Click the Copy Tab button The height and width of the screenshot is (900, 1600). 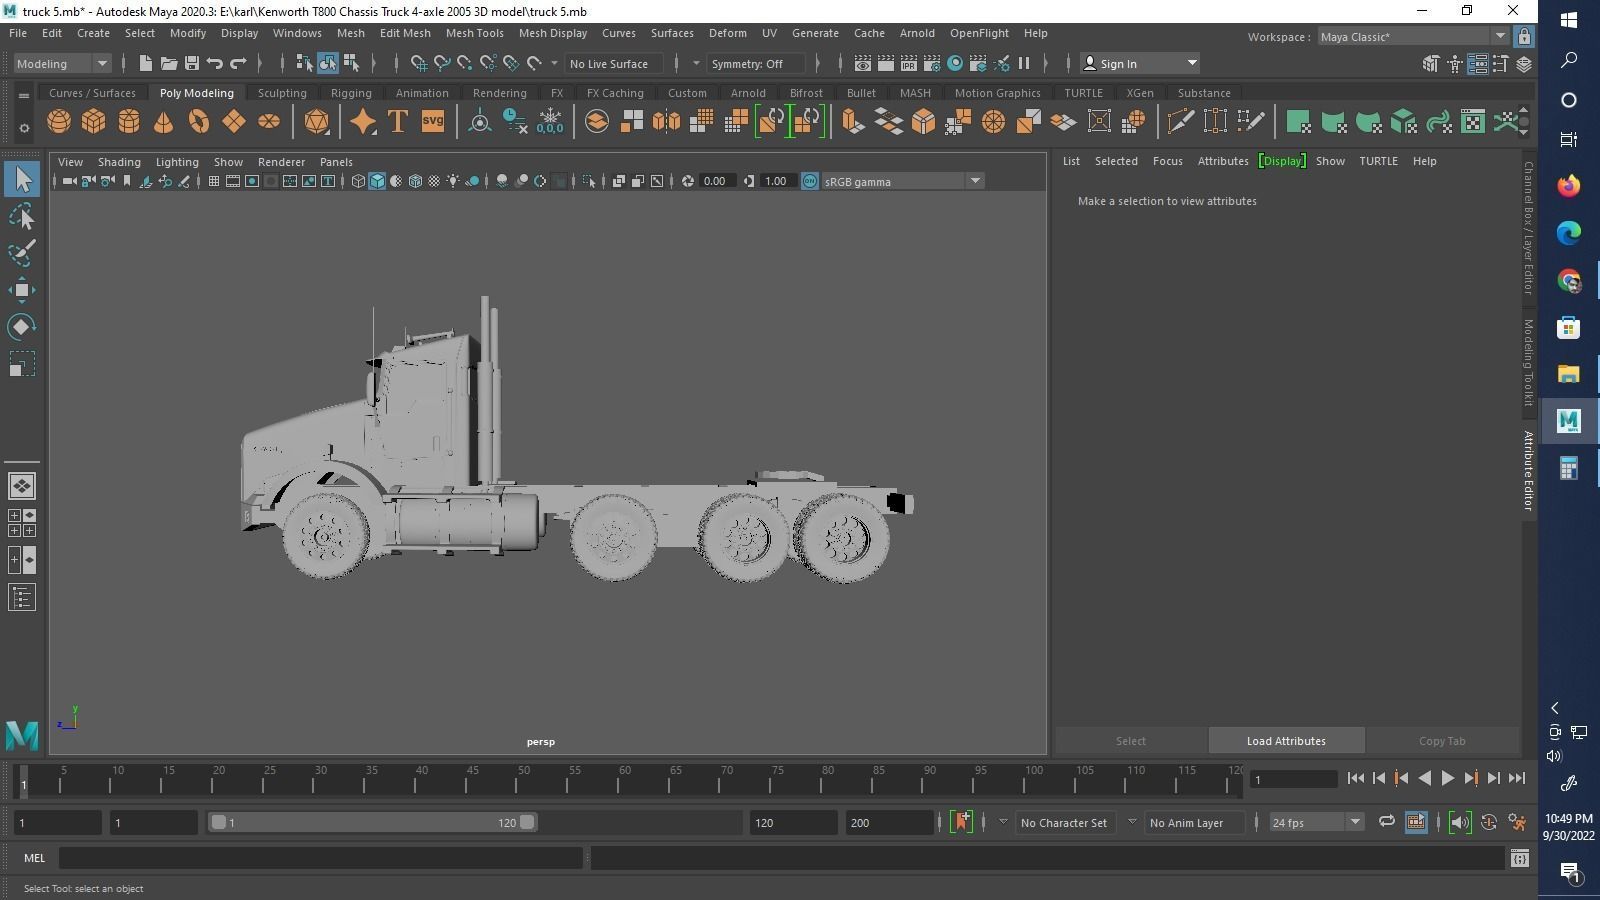pos(1442,741)
